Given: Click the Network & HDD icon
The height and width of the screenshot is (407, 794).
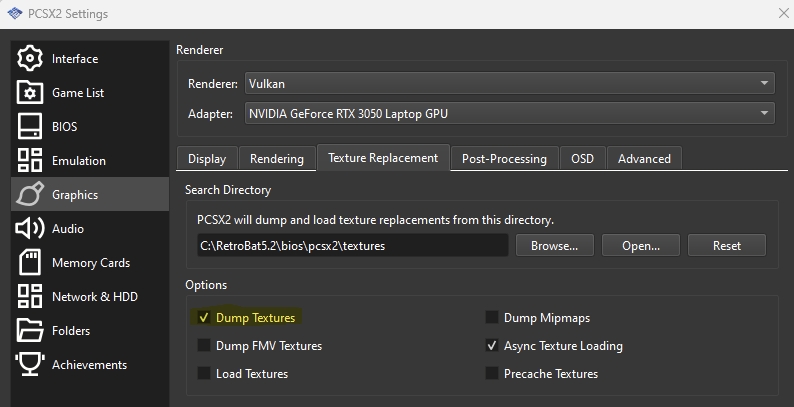Looking at the screenshot, I should [31, 297].
